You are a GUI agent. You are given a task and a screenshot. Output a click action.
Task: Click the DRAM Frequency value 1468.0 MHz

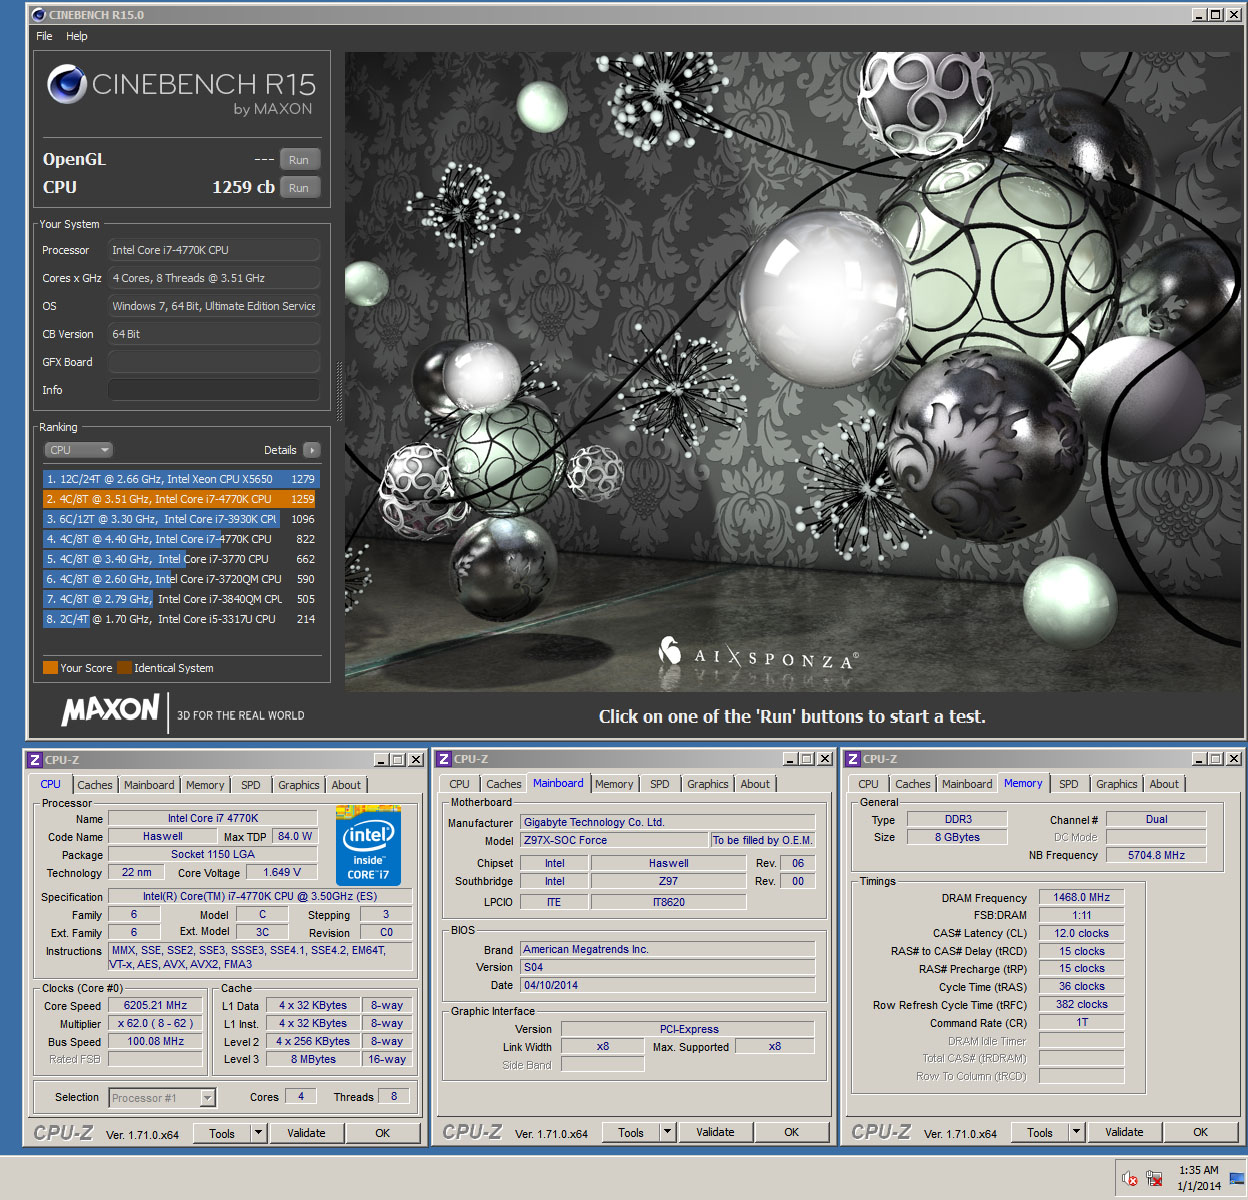(1081, 897)
